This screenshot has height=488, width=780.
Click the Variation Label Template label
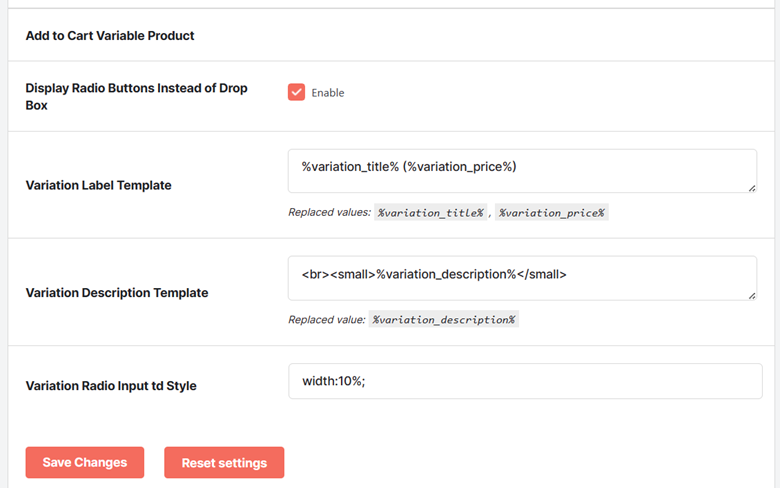pyautogui.click(x=98, y=185)
